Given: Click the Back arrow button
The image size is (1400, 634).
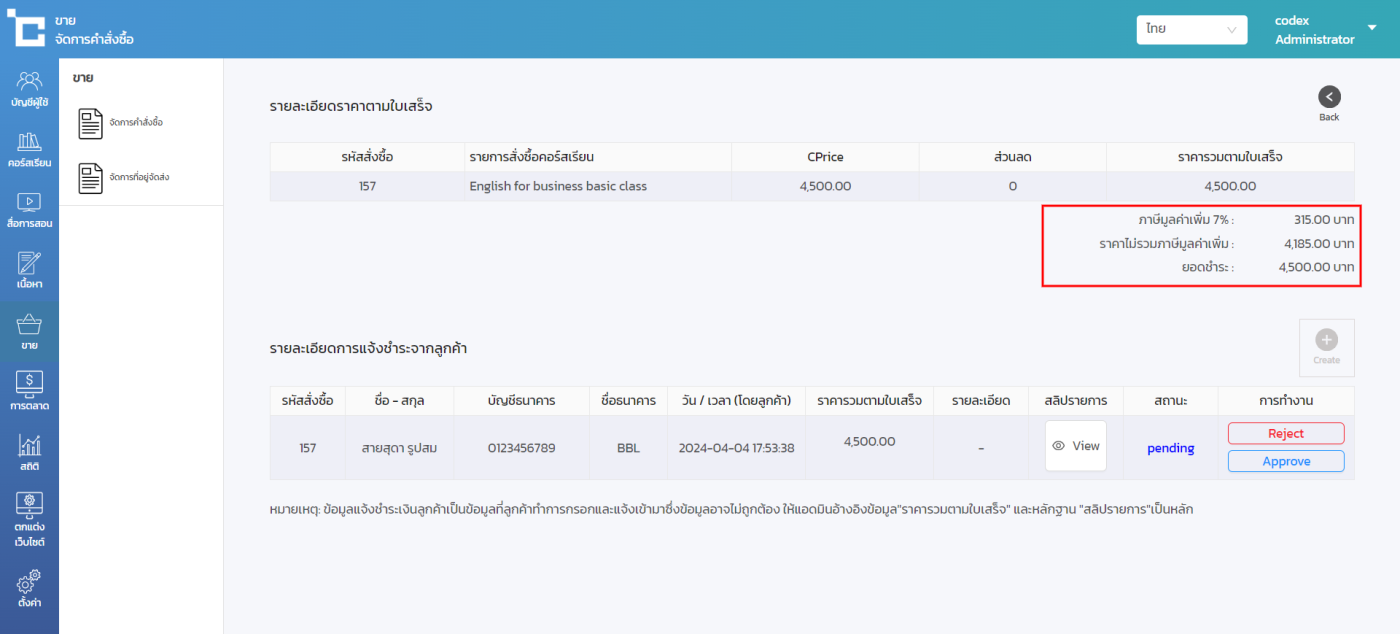Looking at the screenshot, I should [1329, 97].
